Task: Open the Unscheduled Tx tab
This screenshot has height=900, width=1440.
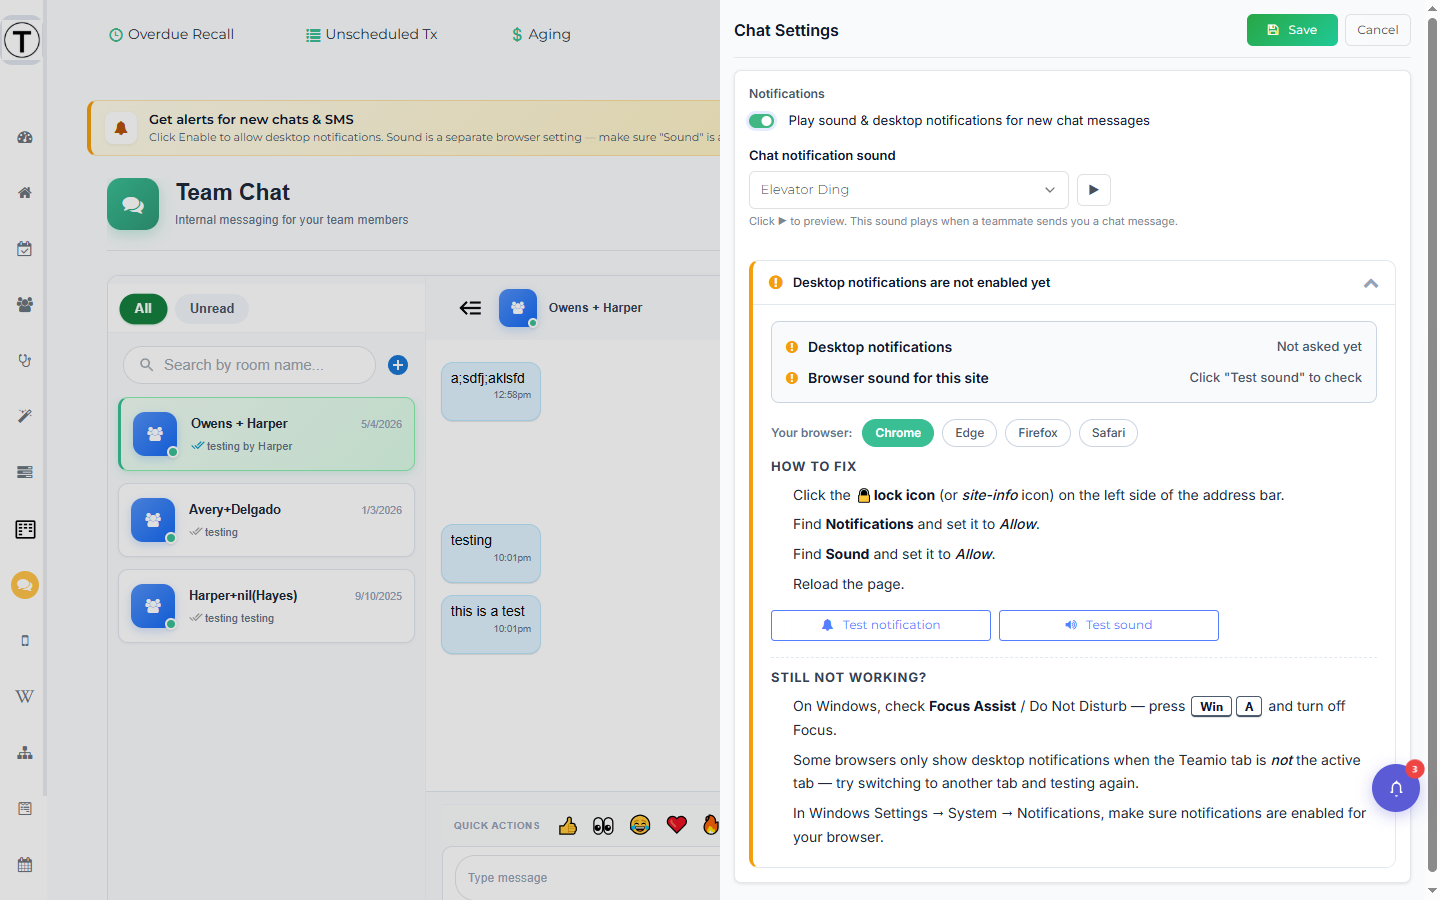Action: pos(371,34)
